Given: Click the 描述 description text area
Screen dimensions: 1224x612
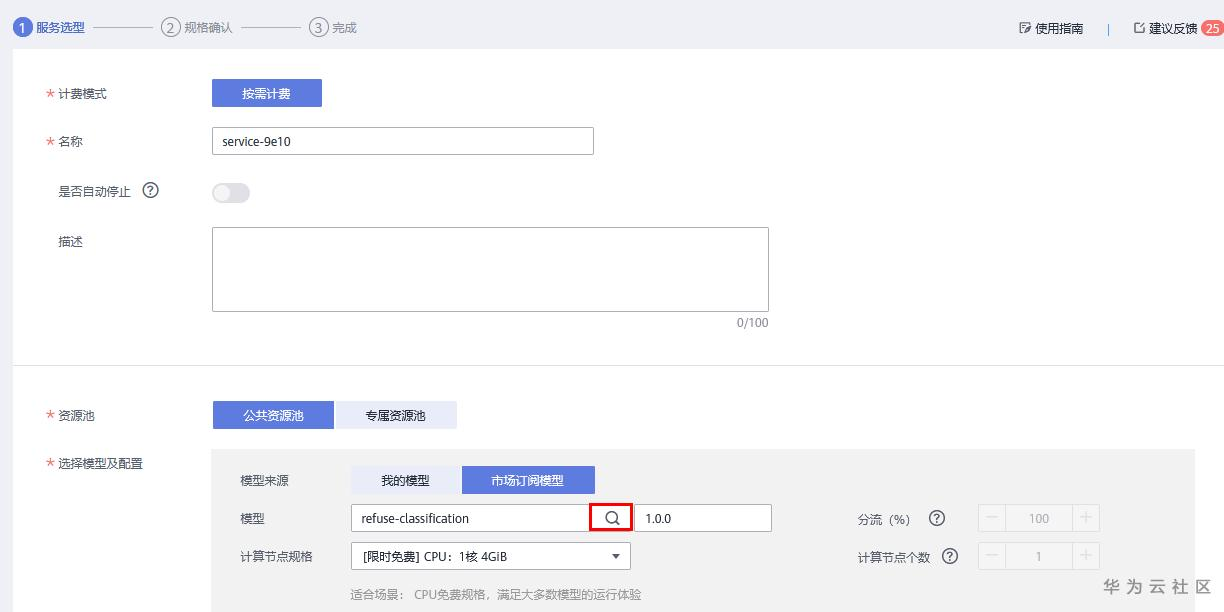Looking at the screenshot, I should tap(490, 269).
